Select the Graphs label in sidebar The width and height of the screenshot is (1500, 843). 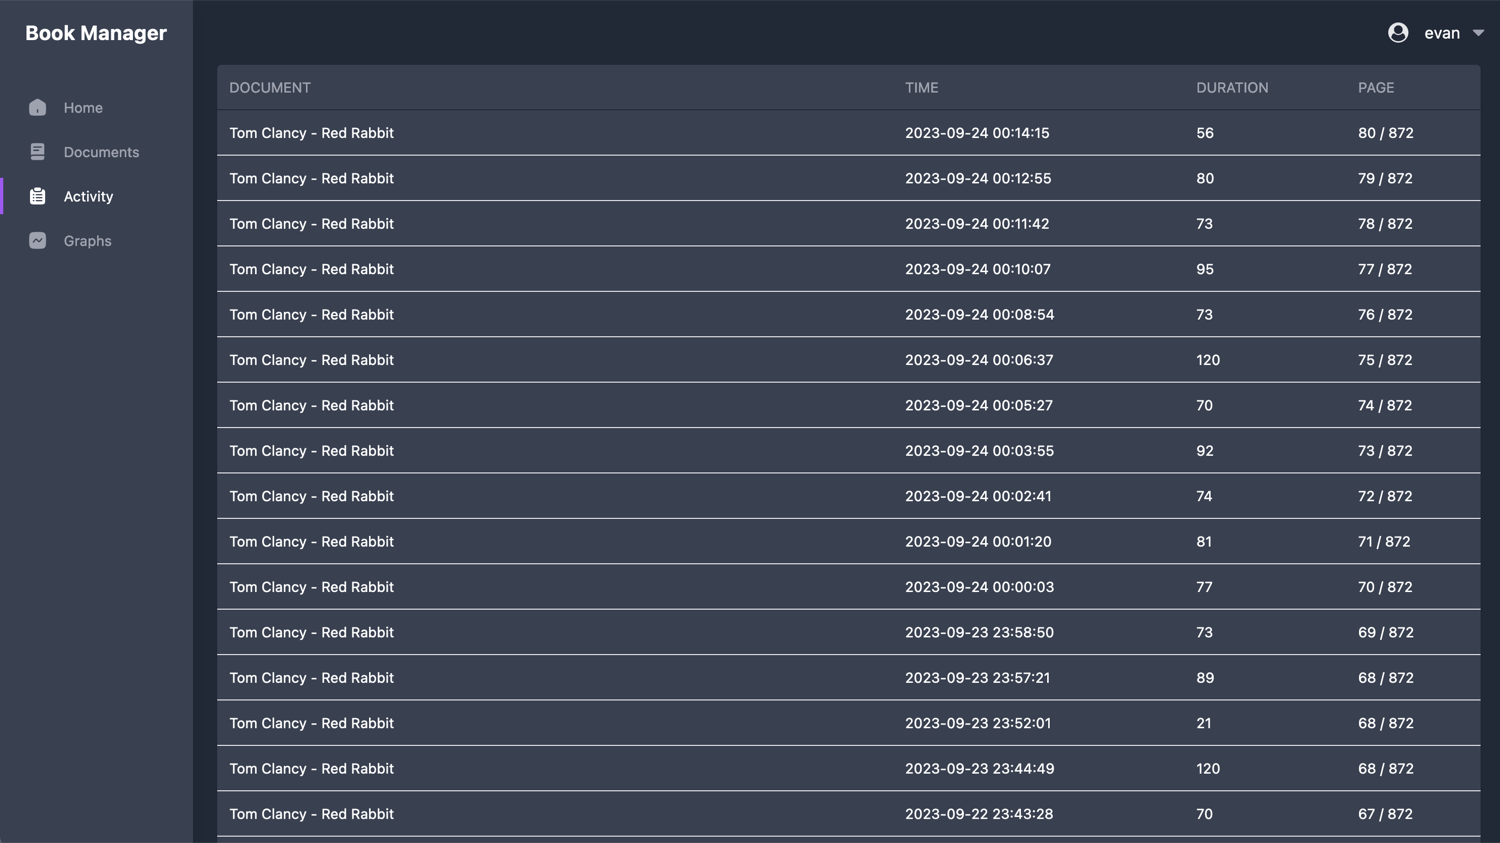point(87,241)
